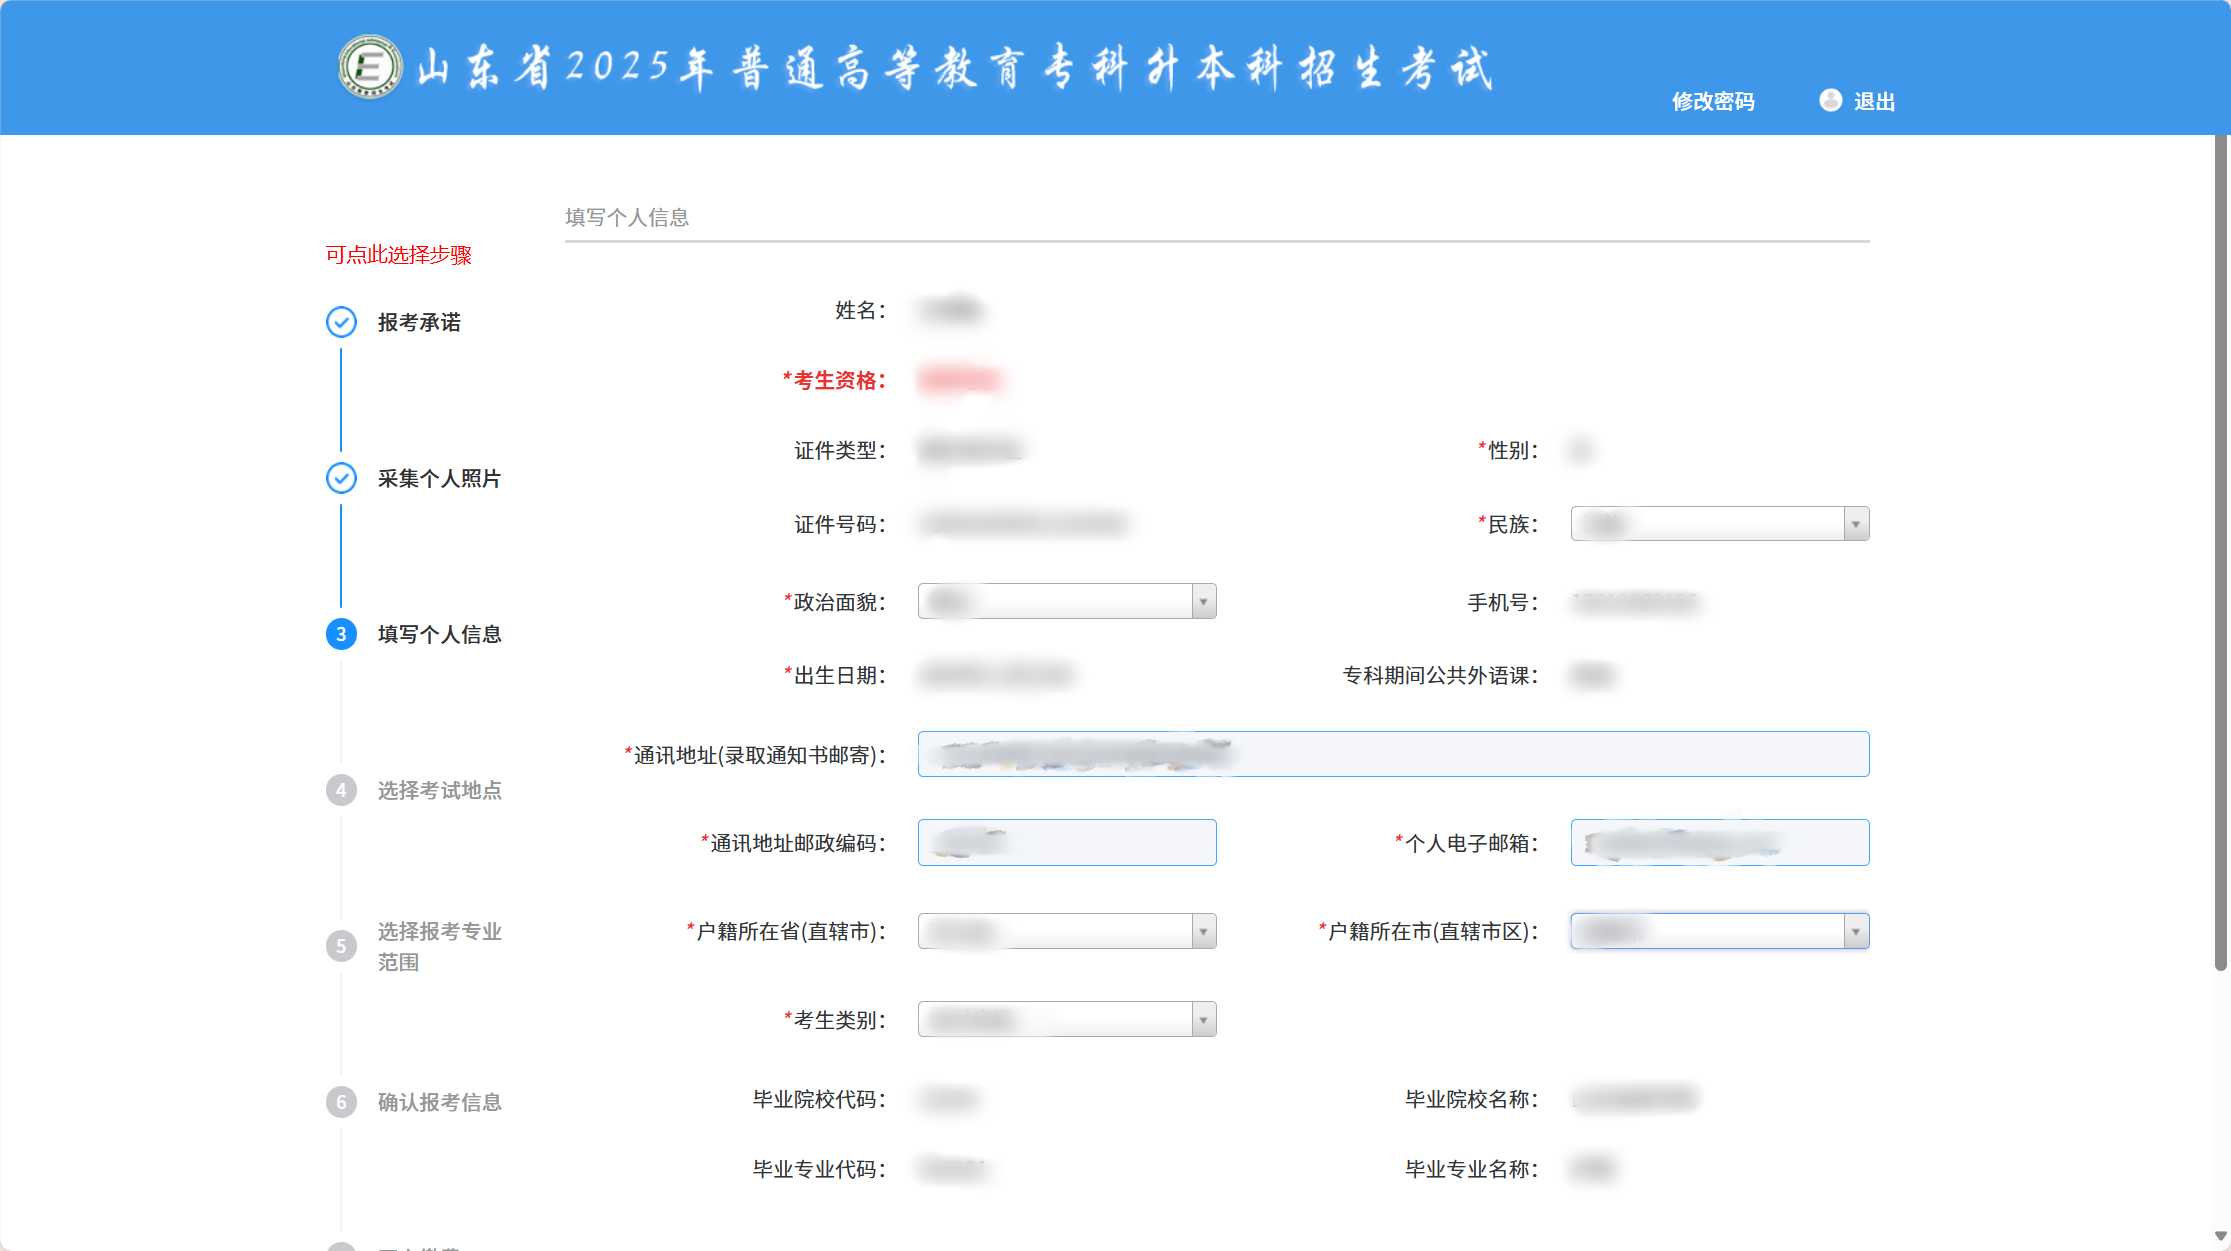Click the 性别 label

[x=1508, y=451]
